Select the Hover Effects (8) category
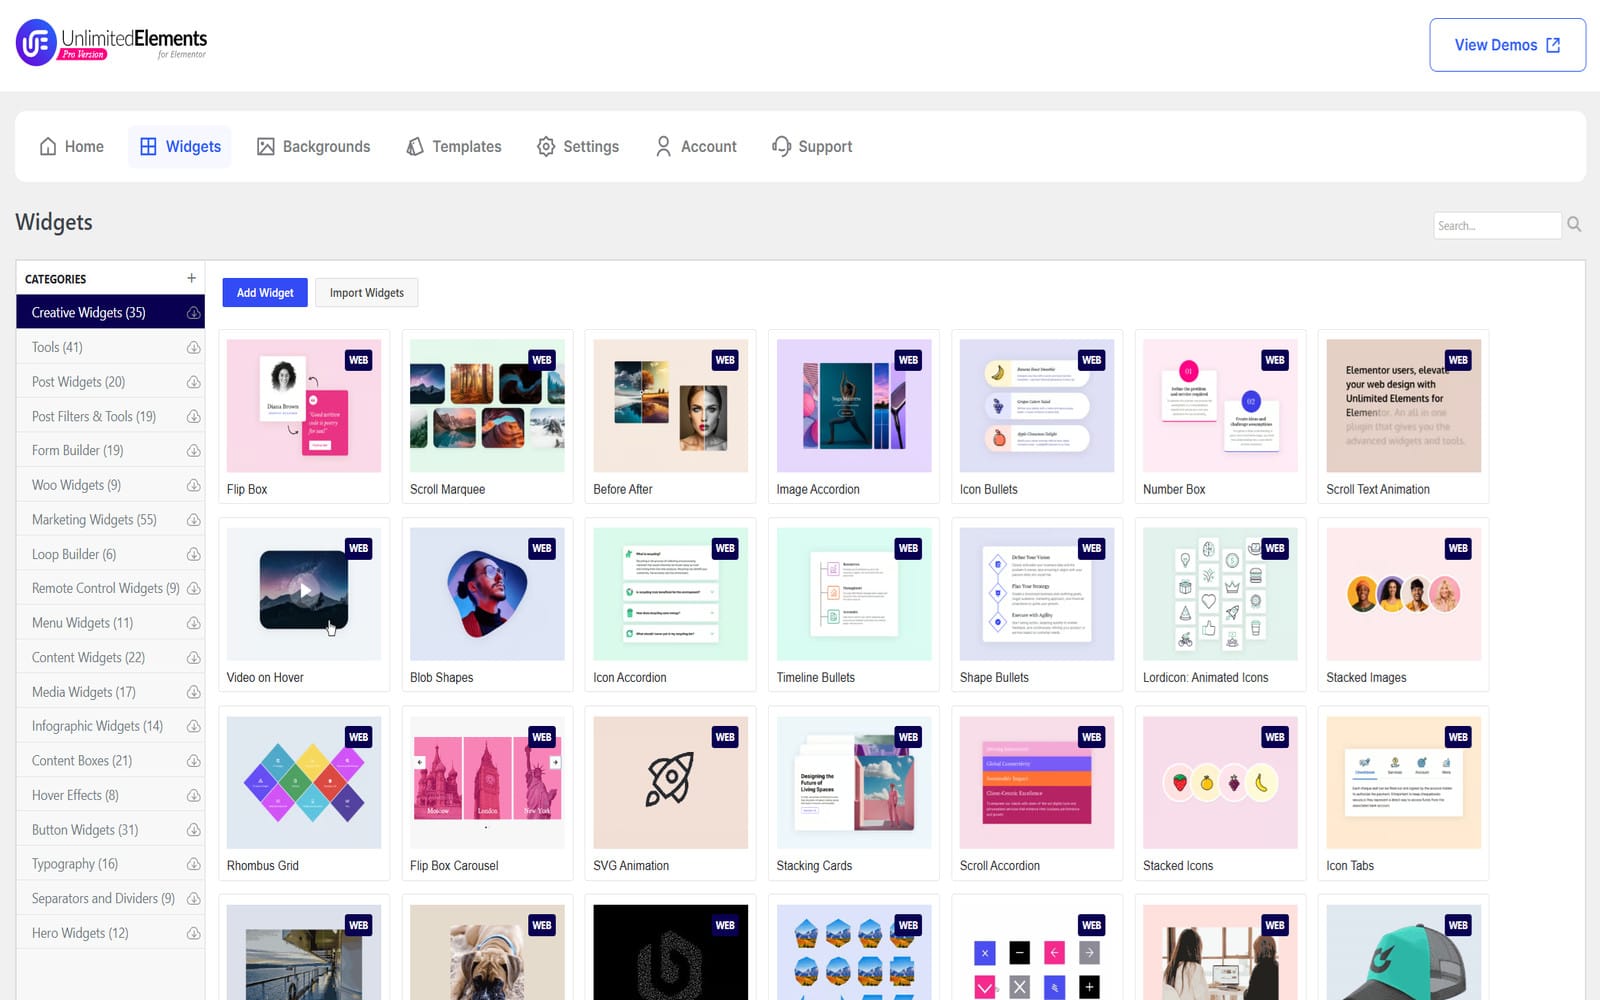The image size is (1600, 1000). point(110,795)
